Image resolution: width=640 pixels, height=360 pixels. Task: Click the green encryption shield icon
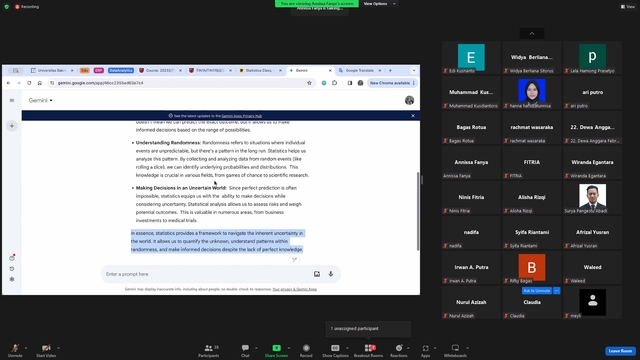click(7, 7)
